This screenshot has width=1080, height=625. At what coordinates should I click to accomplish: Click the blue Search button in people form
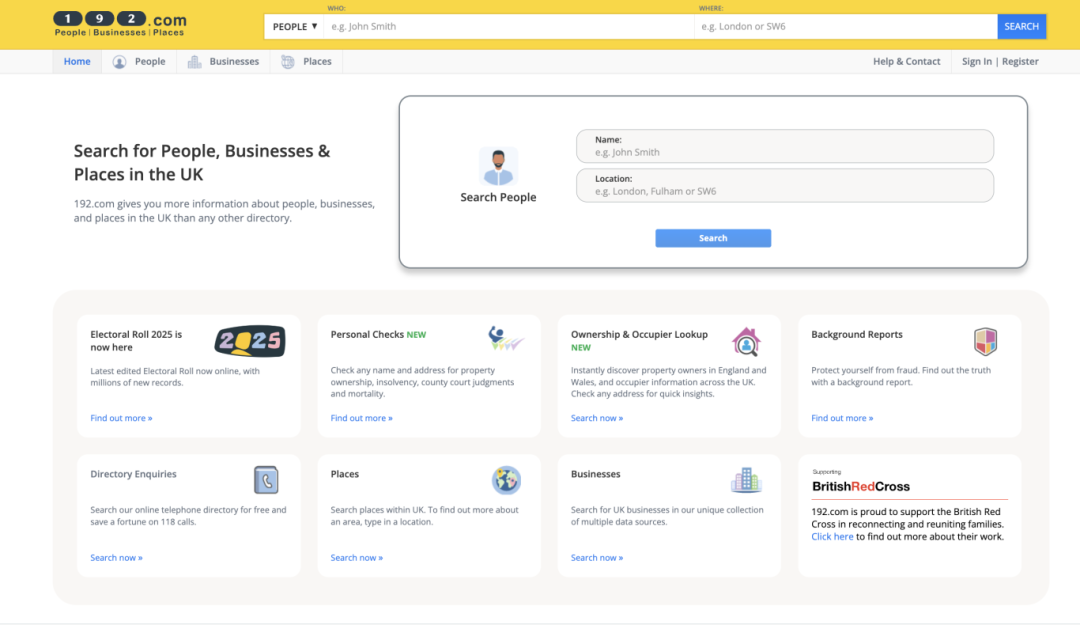tap(713, 238)
